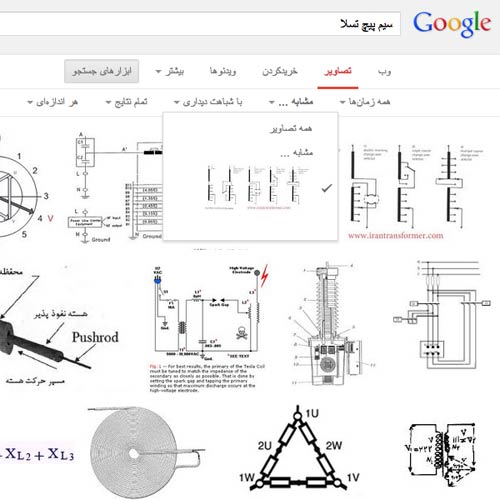Open the وب (Web) tab
500x500 pixels.
click(x=384, y=71)
